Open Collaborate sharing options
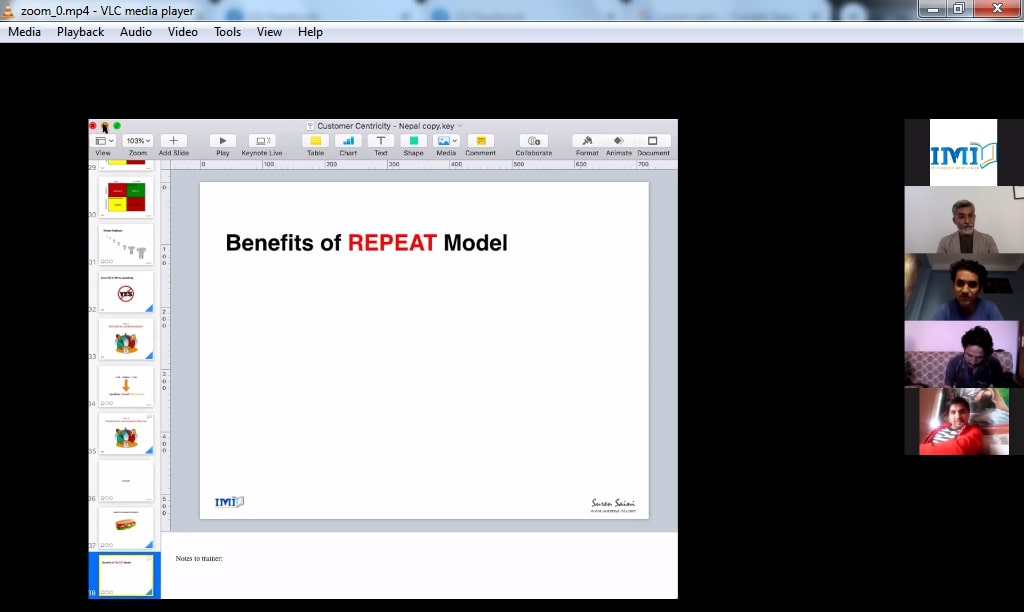The image size is (1028, 612). coord(533,140)
